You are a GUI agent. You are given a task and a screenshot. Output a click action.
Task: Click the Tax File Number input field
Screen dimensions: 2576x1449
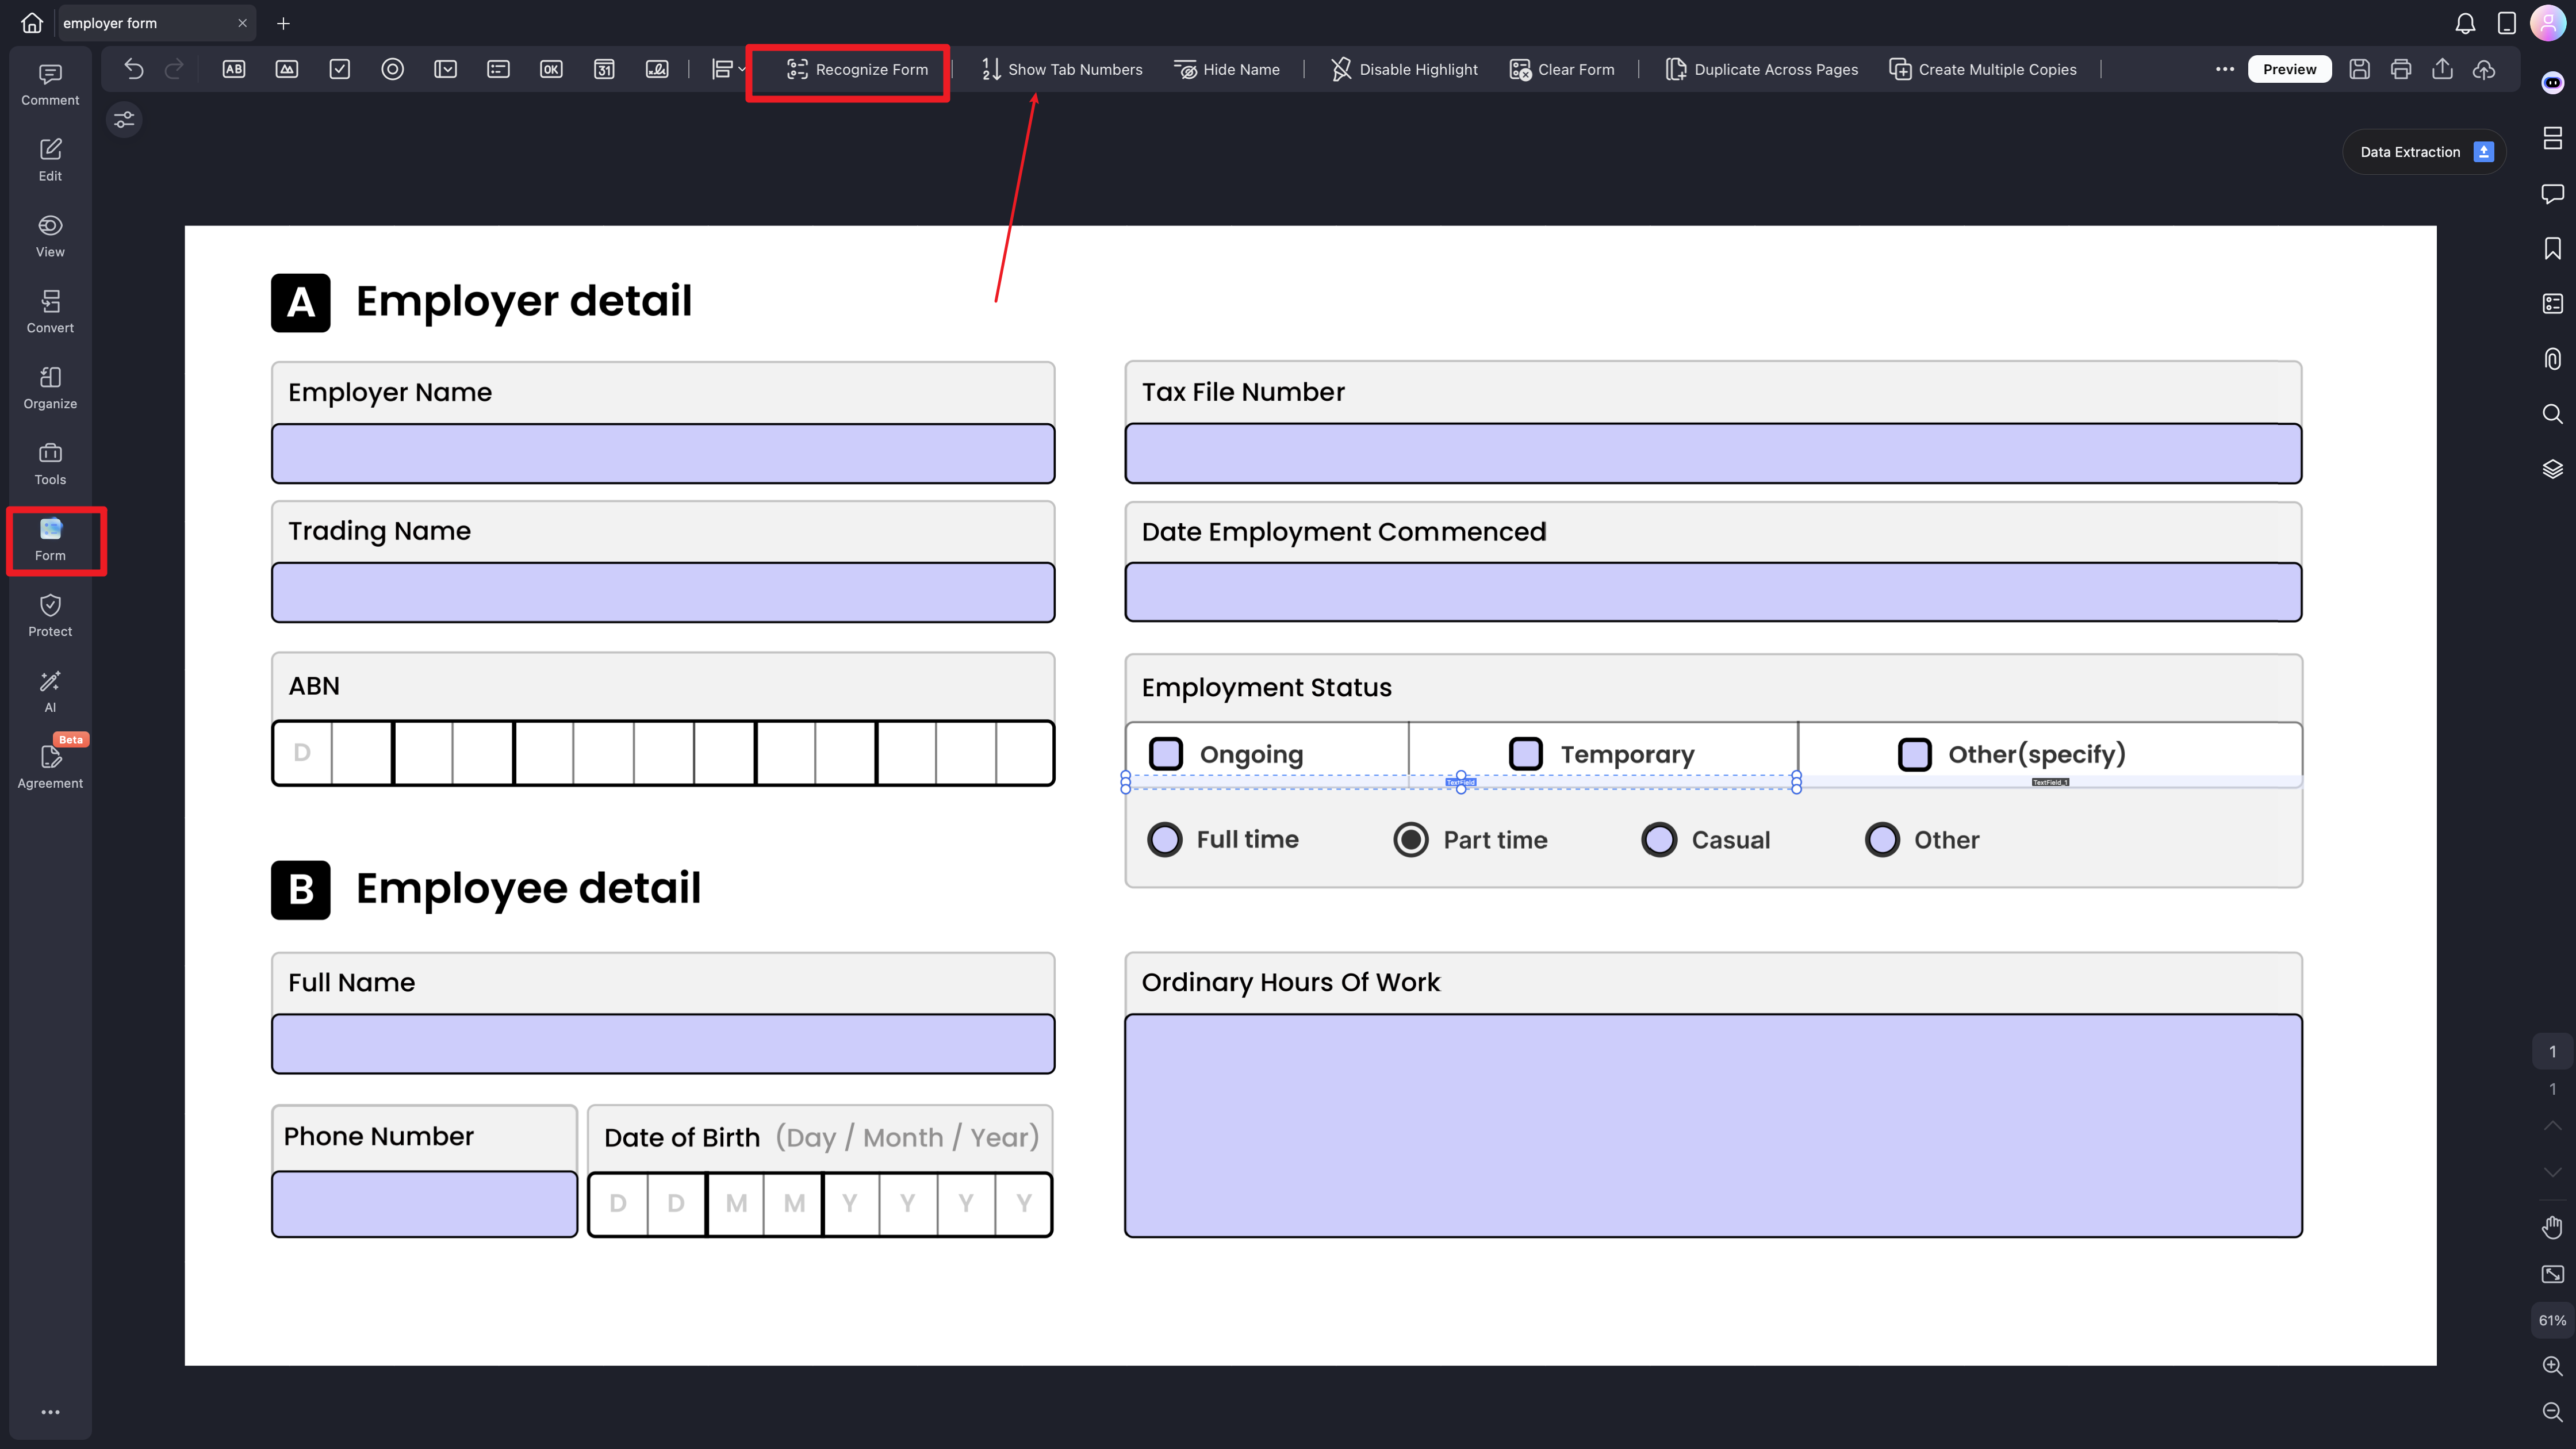coord(1714,454)
